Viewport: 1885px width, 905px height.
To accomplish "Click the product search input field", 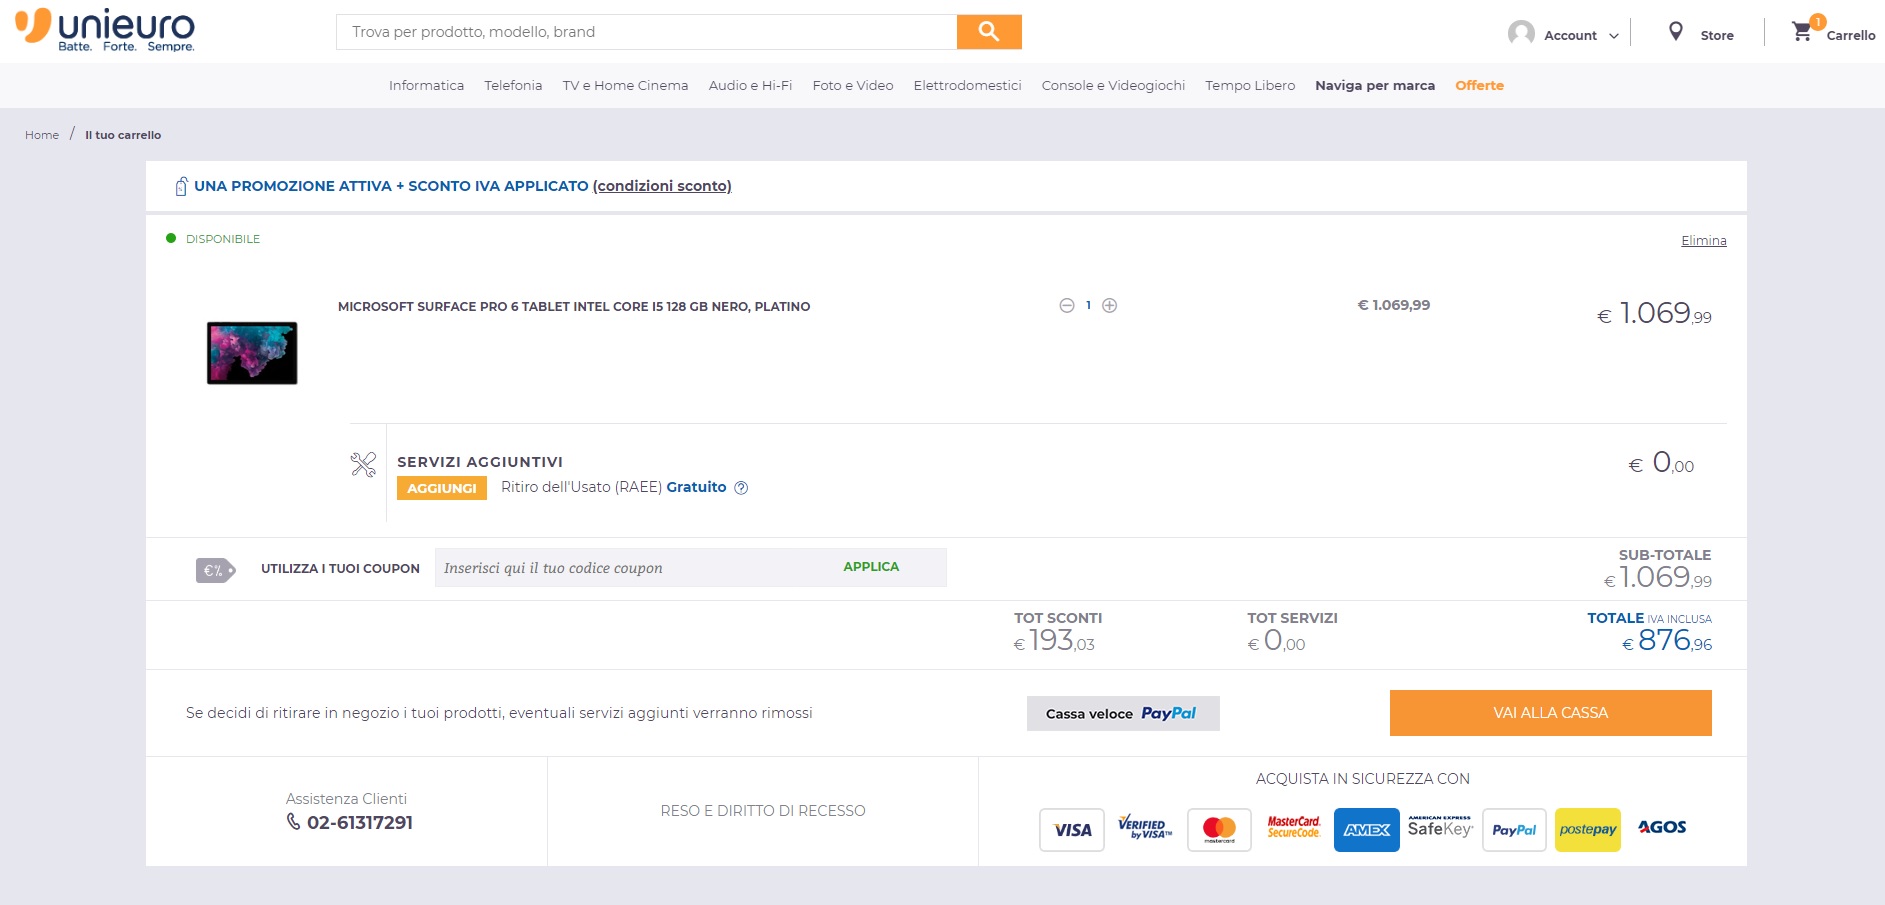I will (x=647, y=32).
